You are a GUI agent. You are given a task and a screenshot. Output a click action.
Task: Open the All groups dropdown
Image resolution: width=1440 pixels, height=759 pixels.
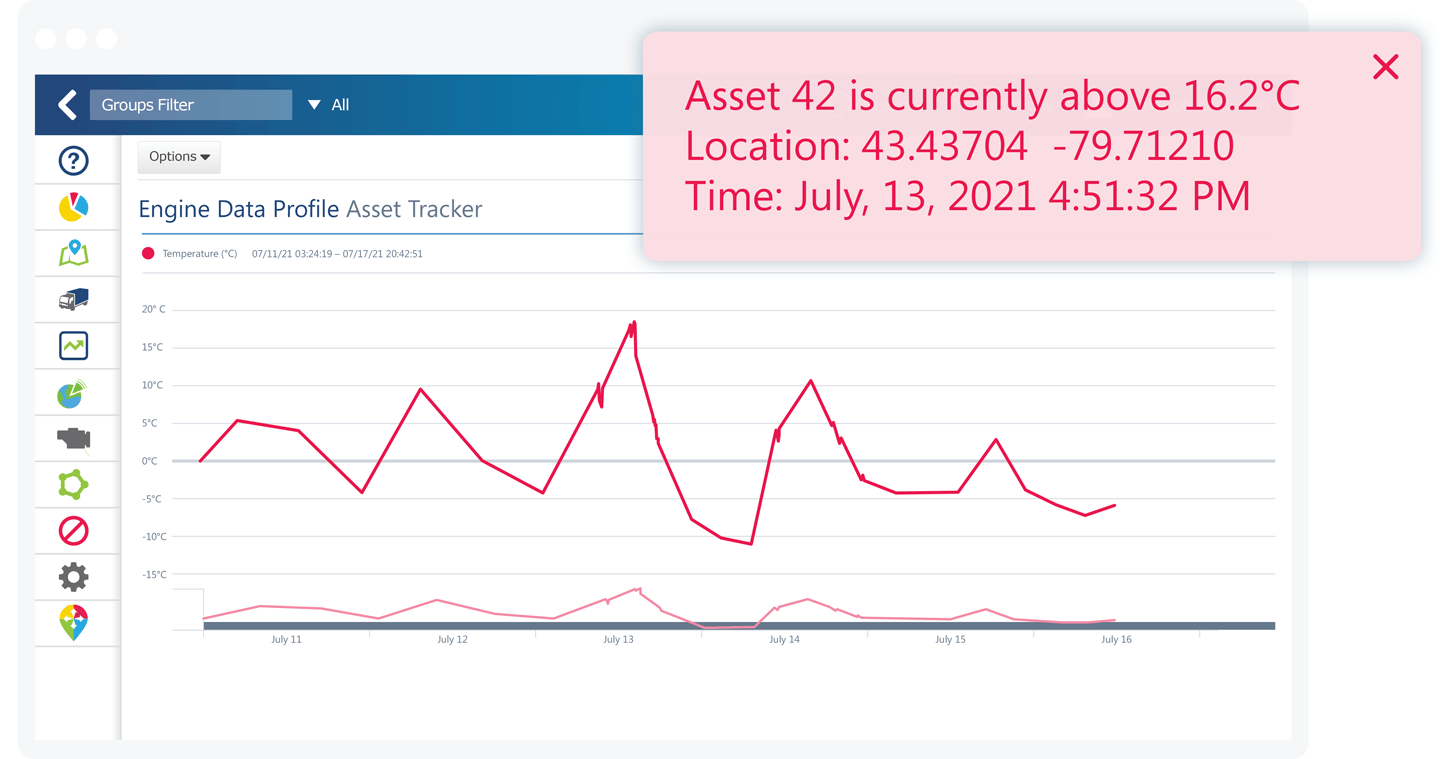329,105
